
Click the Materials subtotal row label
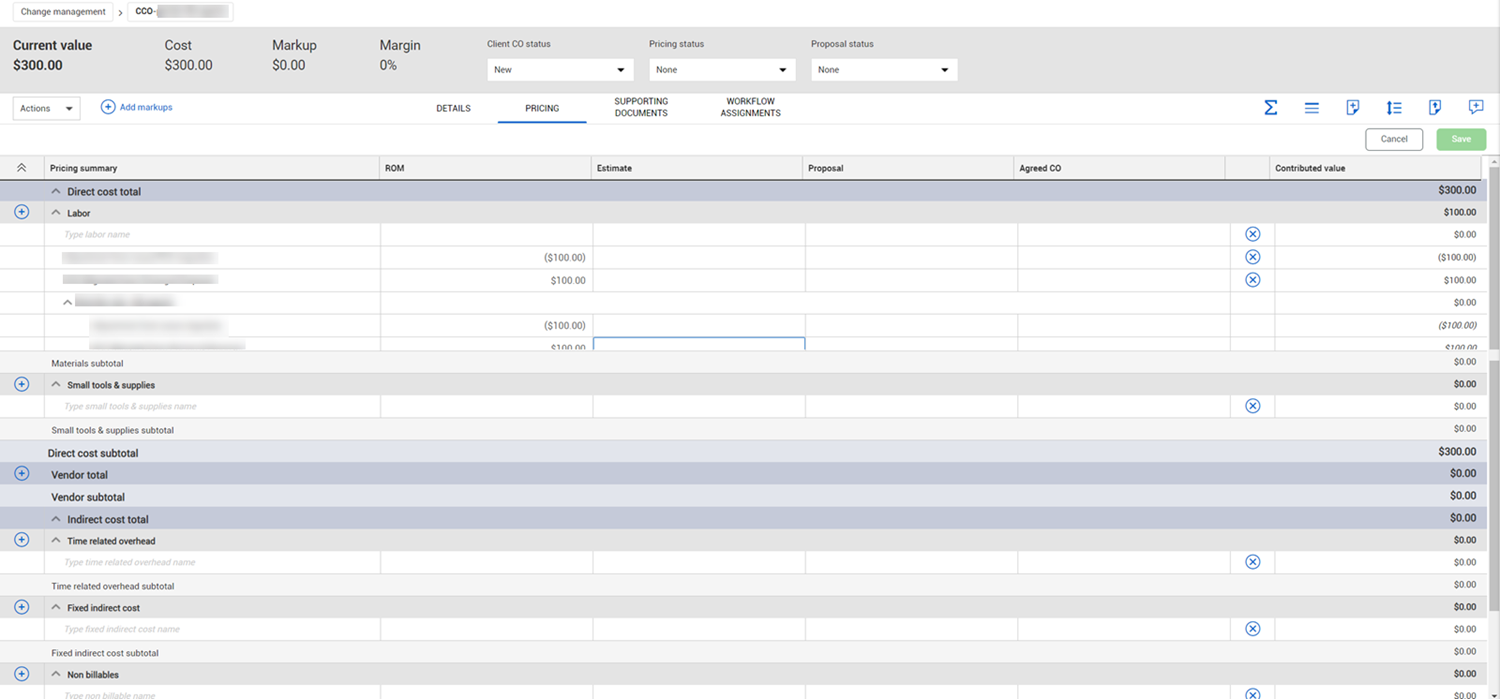[87, 363]
